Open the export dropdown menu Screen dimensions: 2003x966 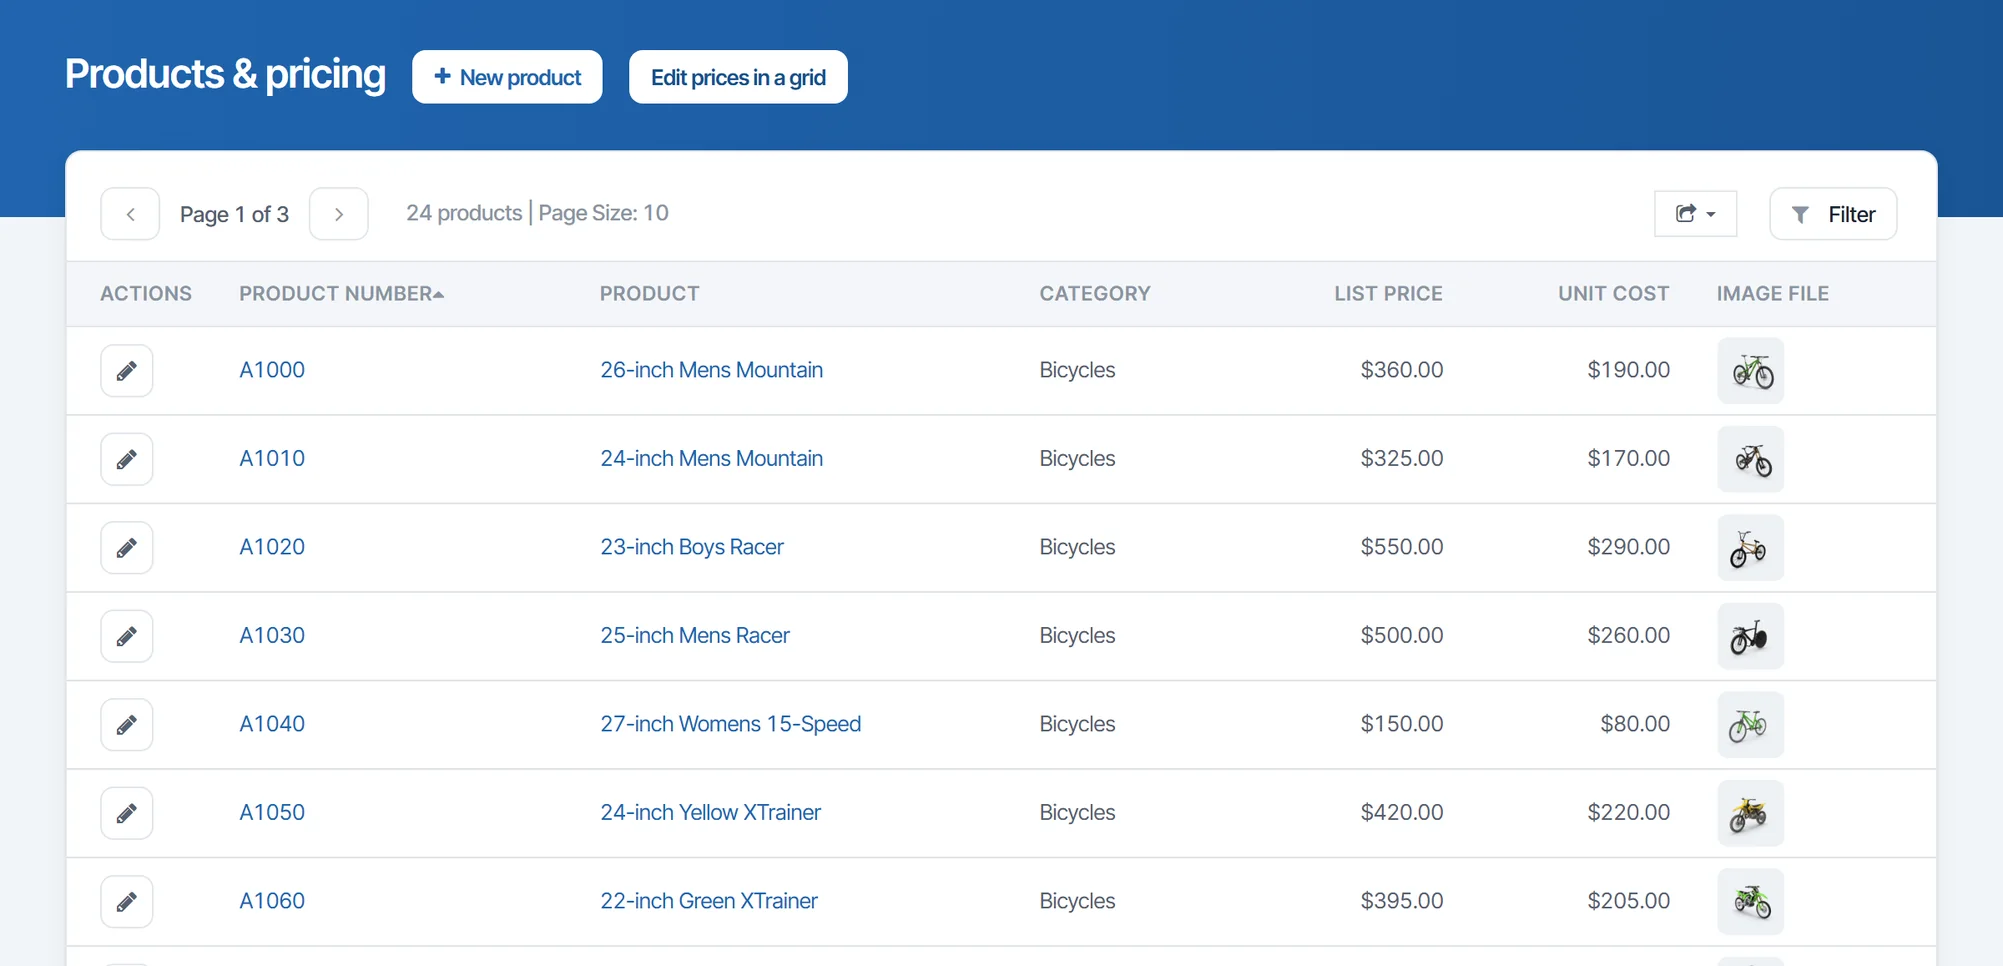(x=1695, y=214)
